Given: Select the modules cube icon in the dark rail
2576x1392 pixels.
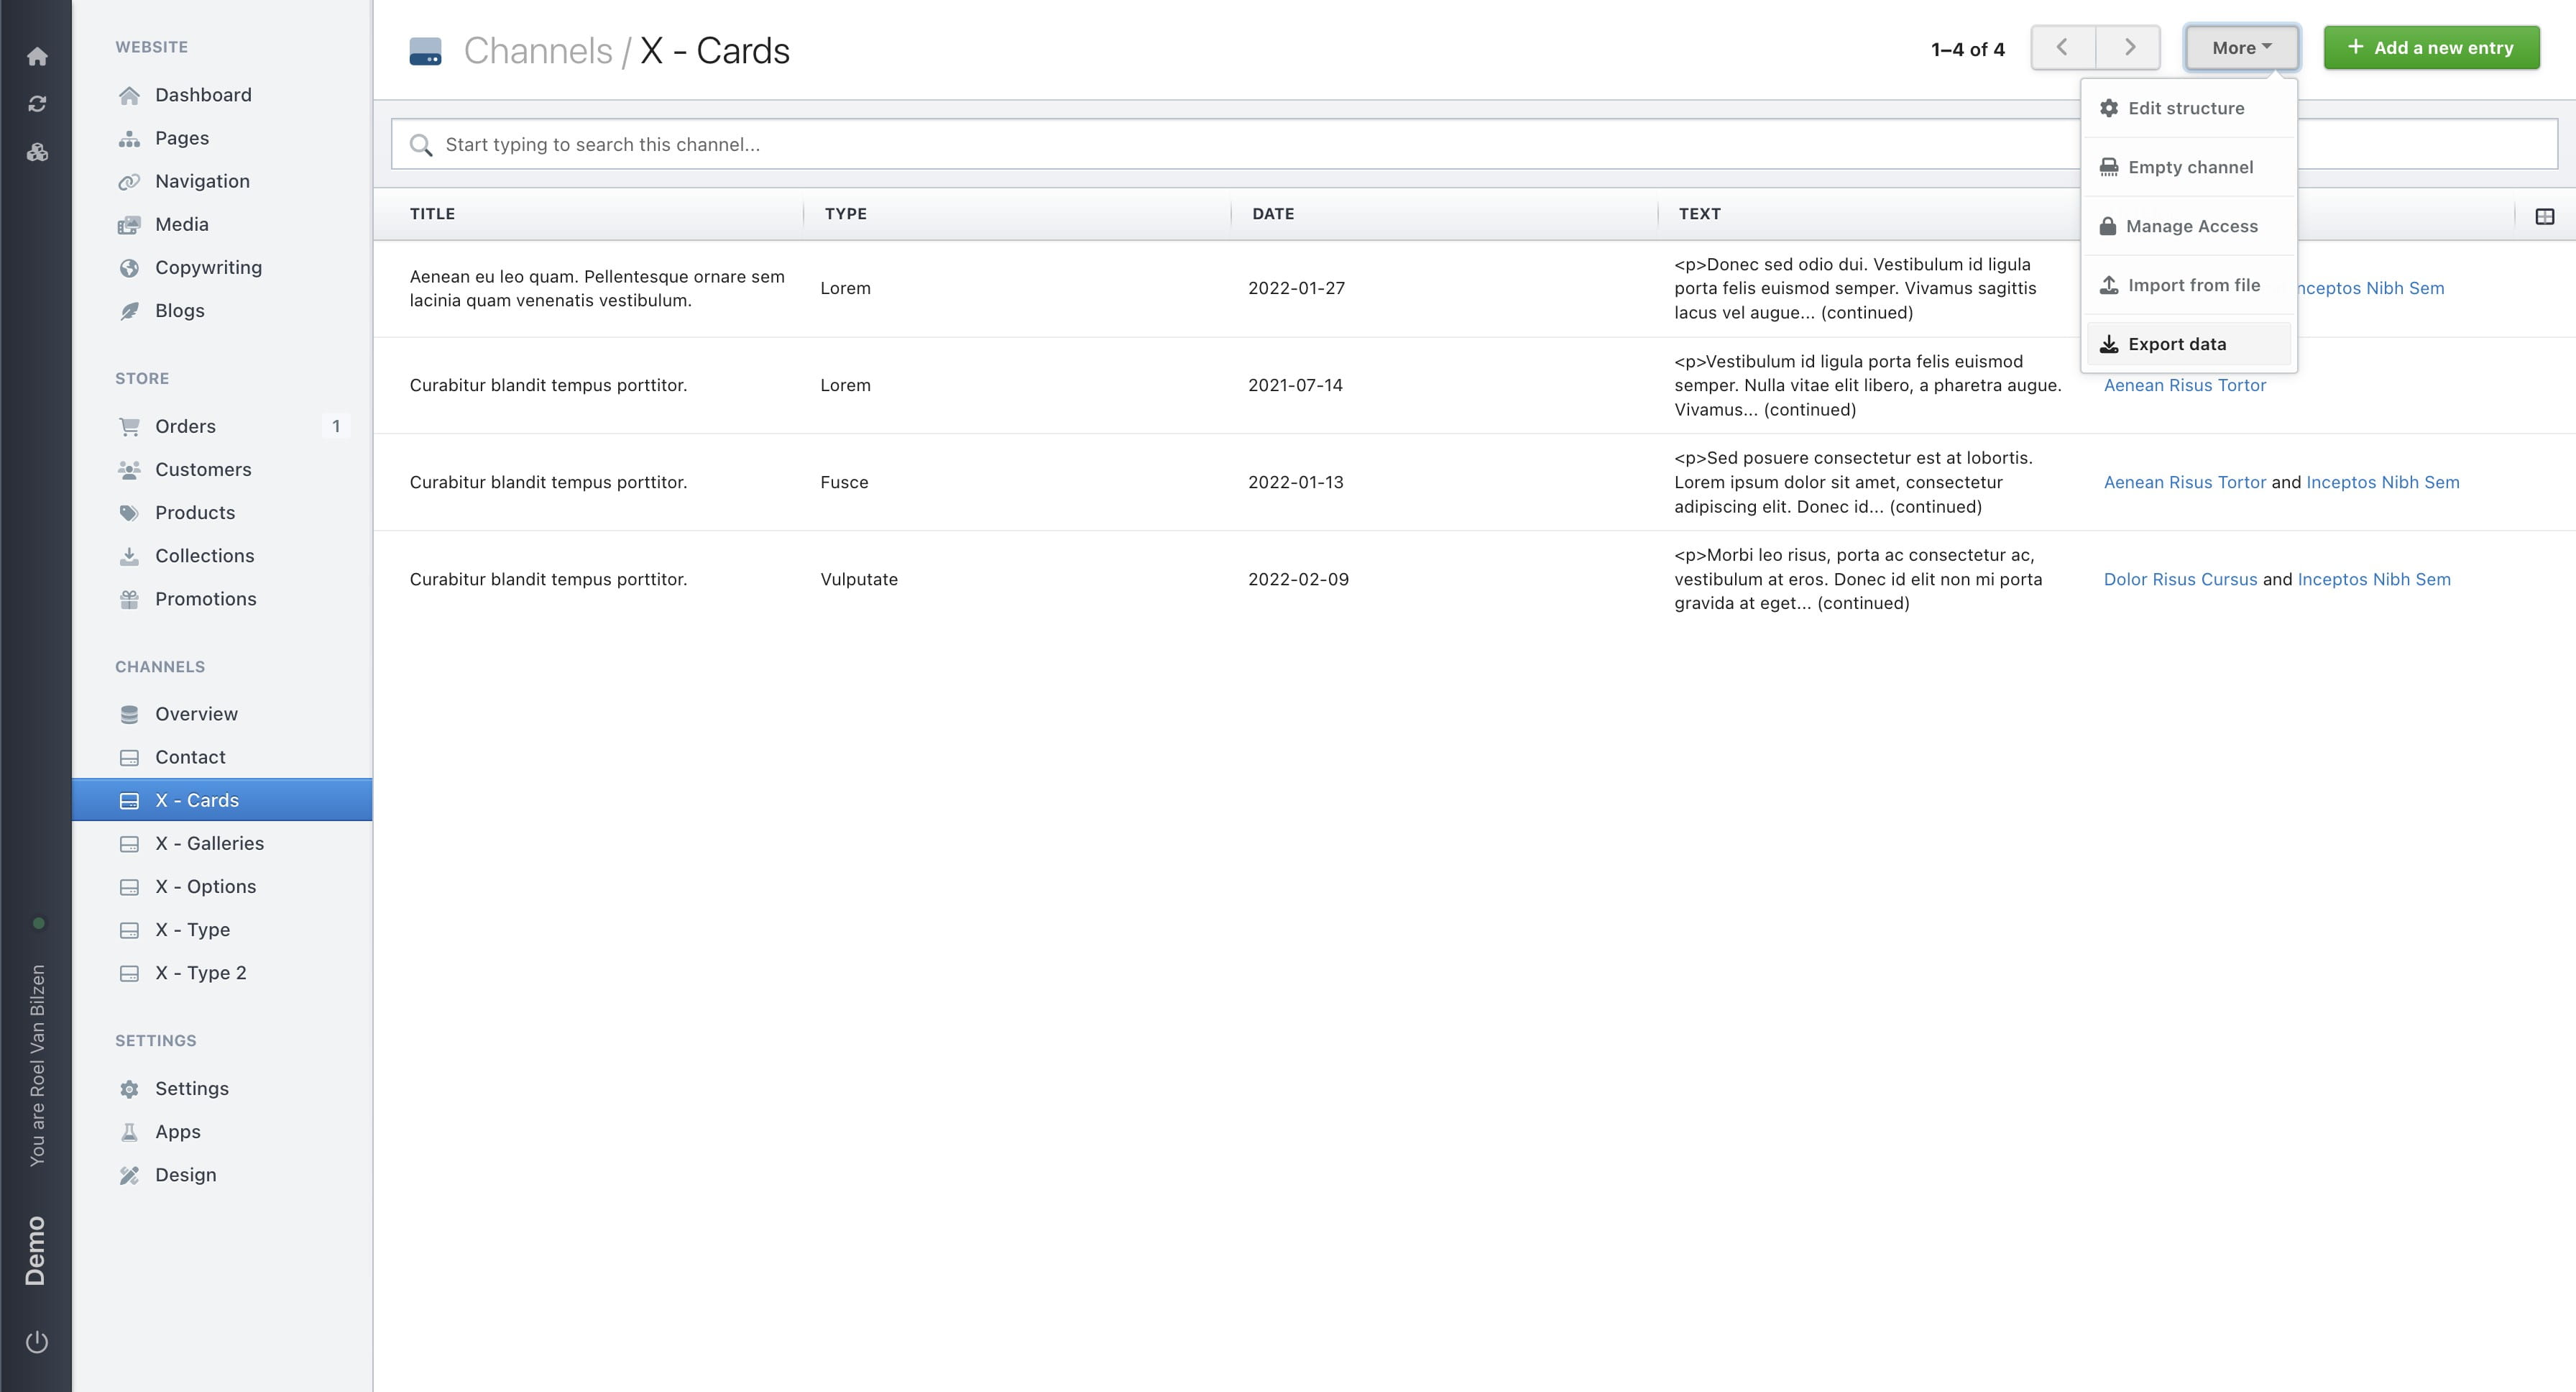Looking at the screenshot, I should coord(38,152).
